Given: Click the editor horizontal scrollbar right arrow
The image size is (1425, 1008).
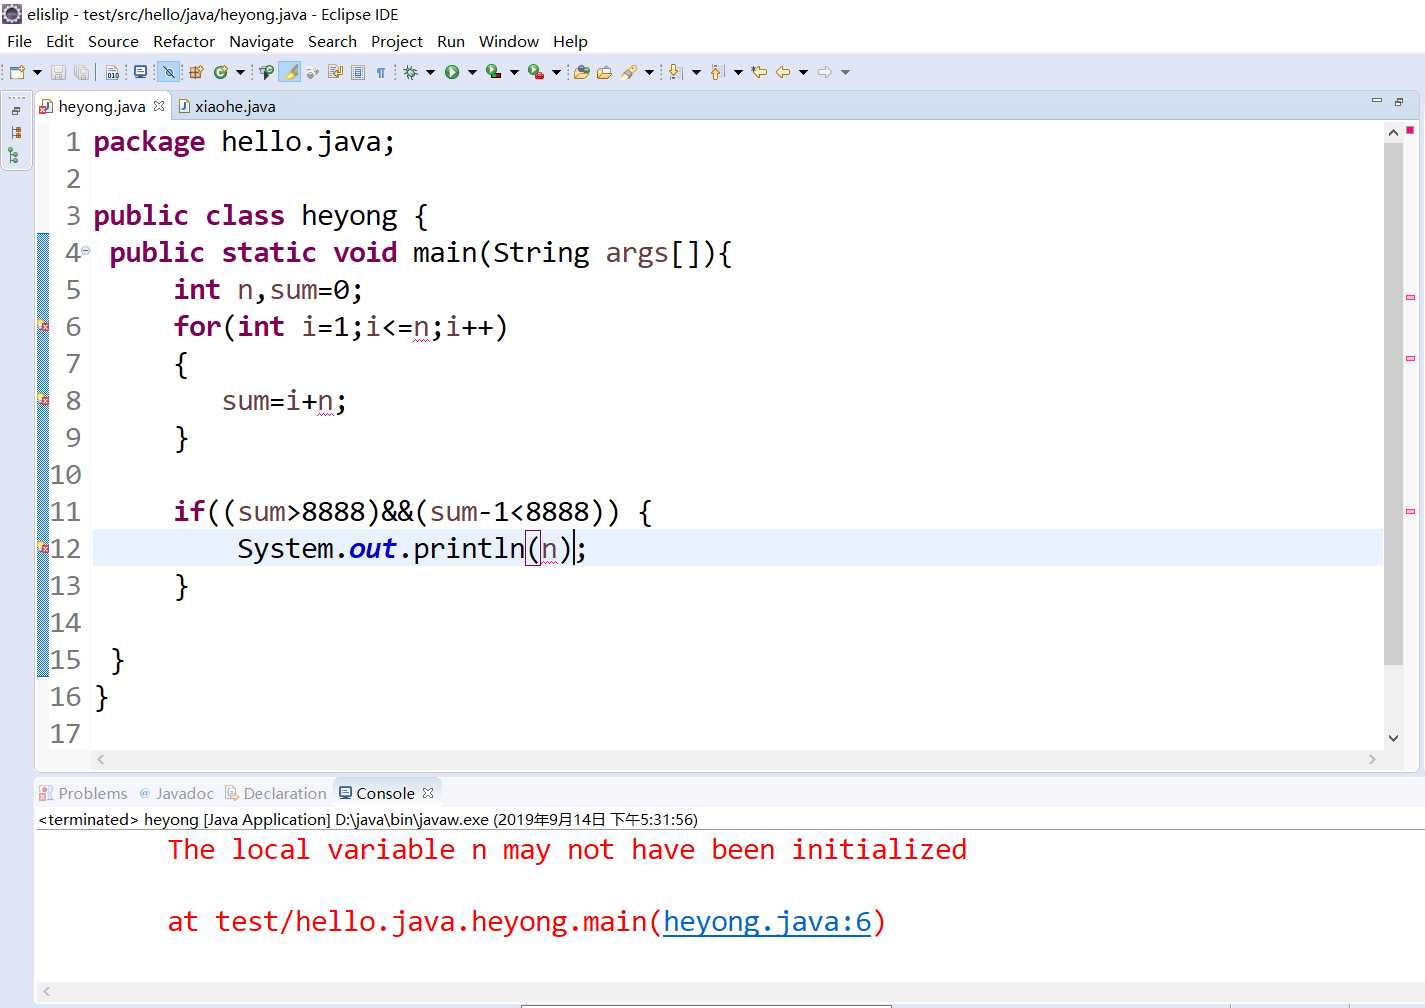Looking at the screenshot, I should pyautogui.click(x=1372, y=760).
